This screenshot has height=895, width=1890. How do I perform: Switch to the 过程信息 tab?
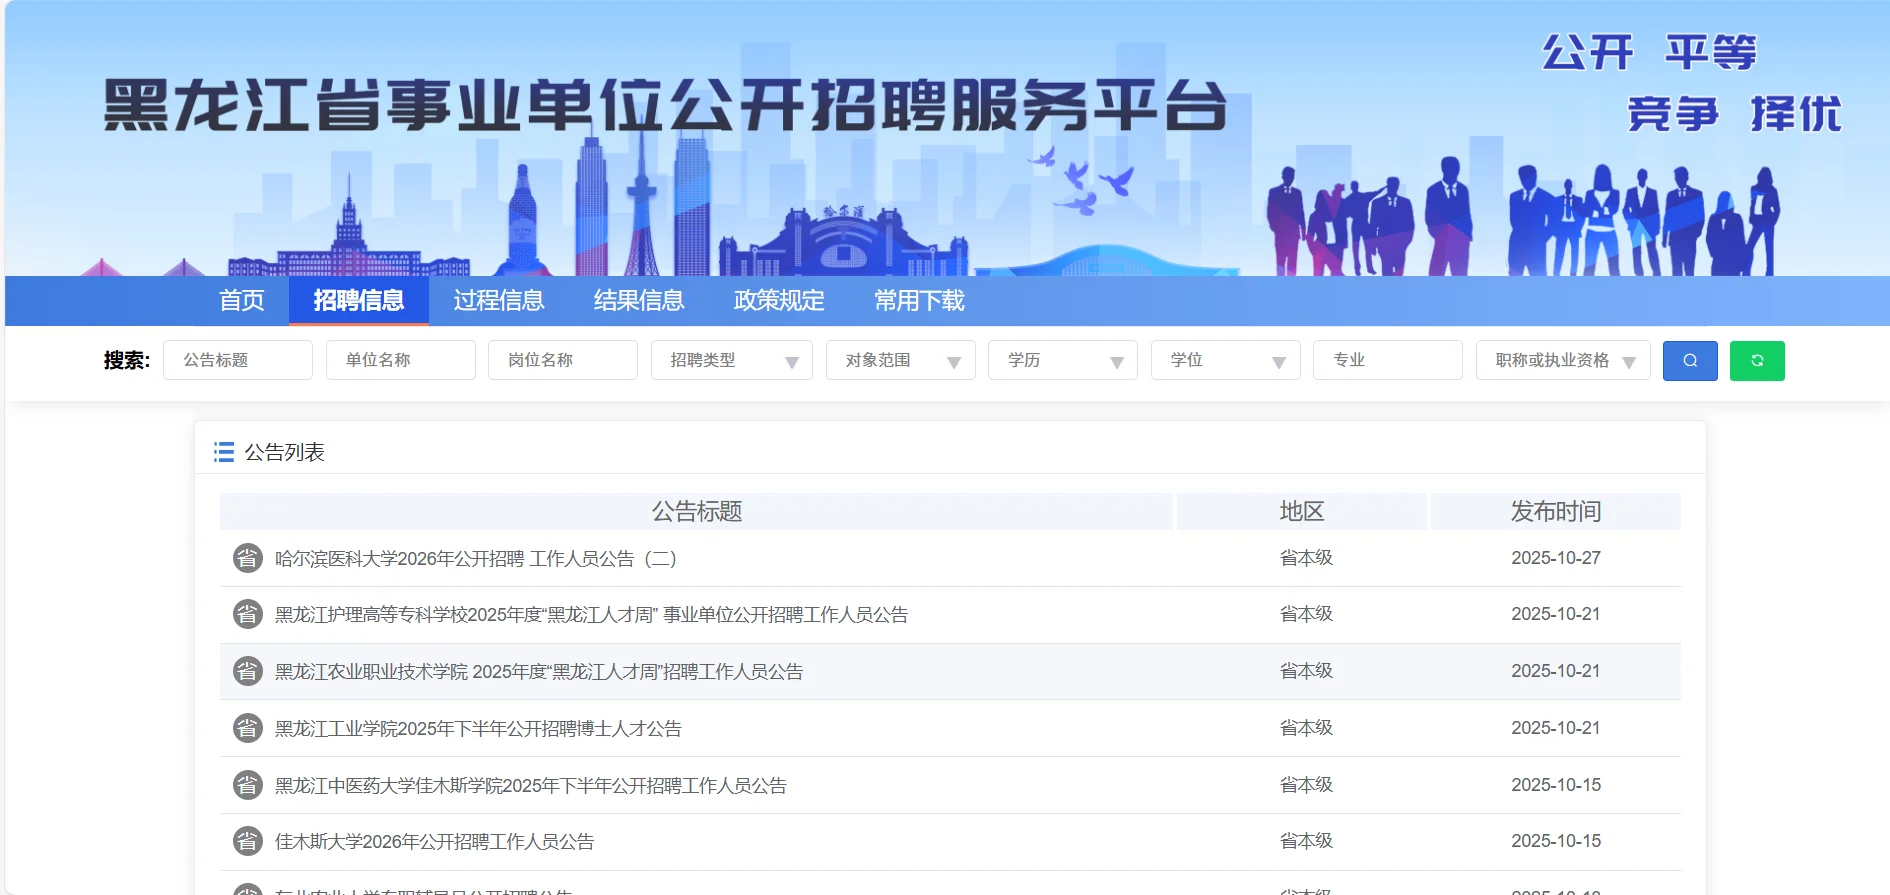[499, 300]
